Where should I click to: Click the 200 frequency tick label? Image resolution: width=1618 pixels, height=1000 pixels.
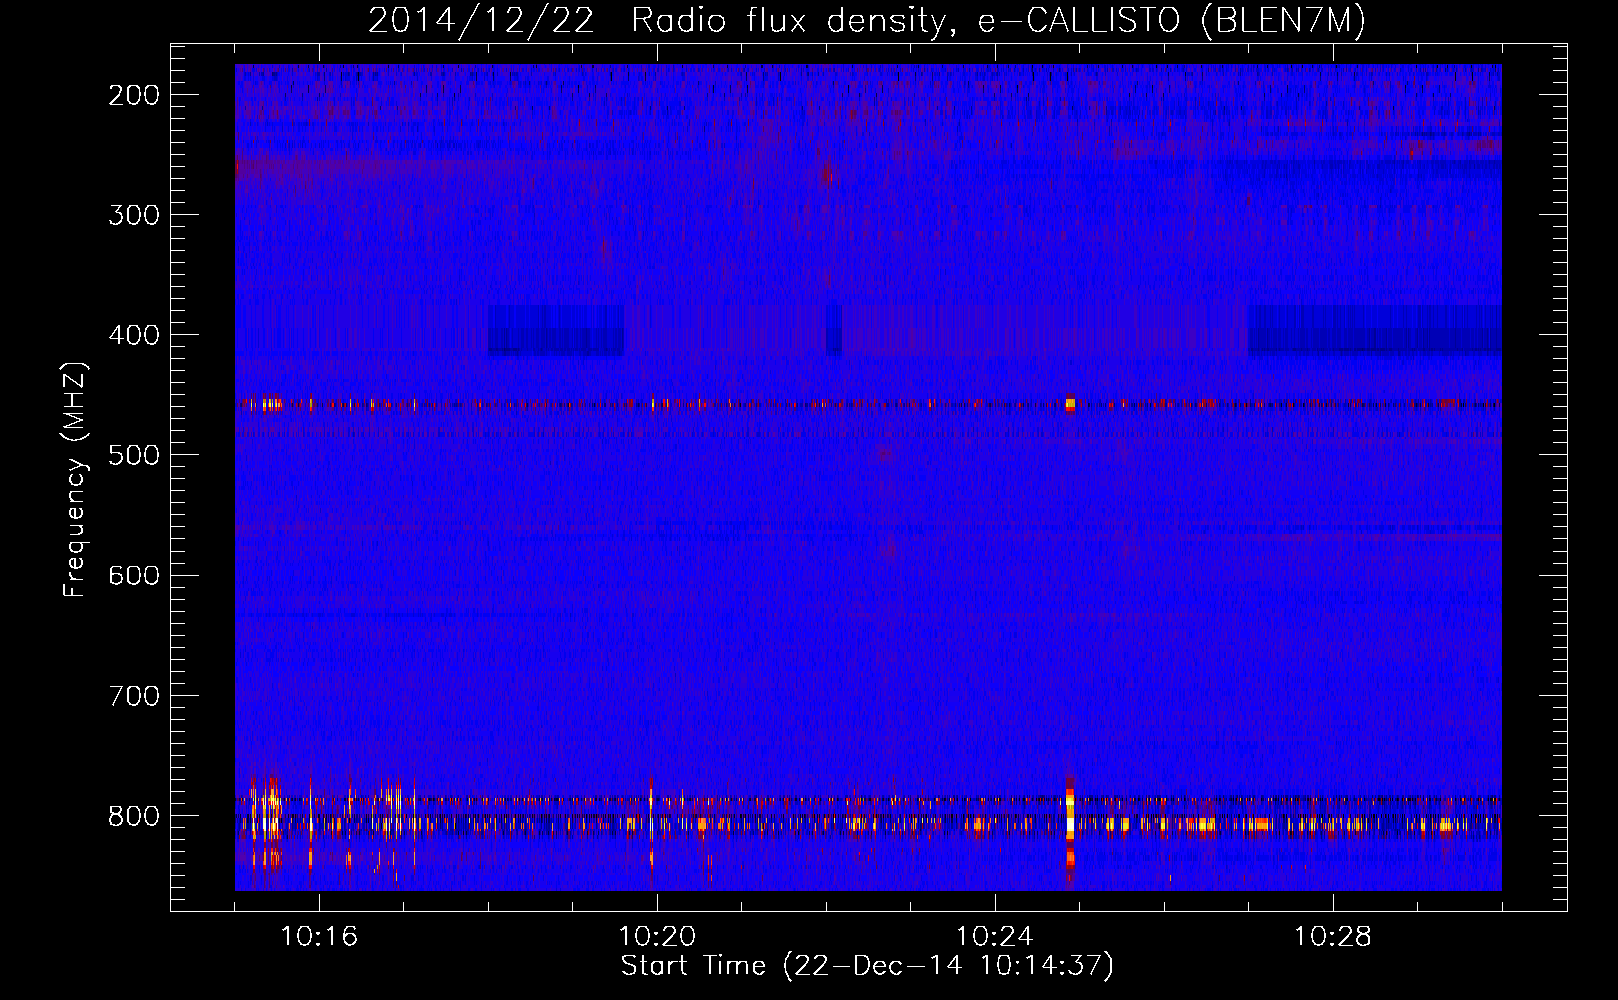tap(133, 95)
